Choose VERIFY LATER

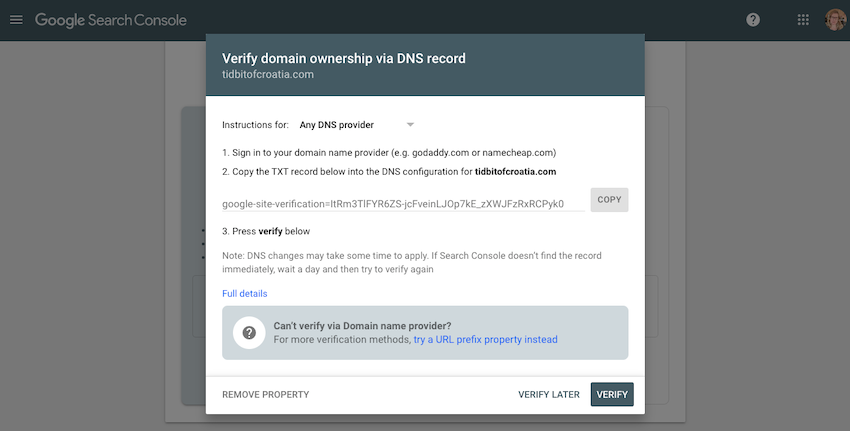549,395
